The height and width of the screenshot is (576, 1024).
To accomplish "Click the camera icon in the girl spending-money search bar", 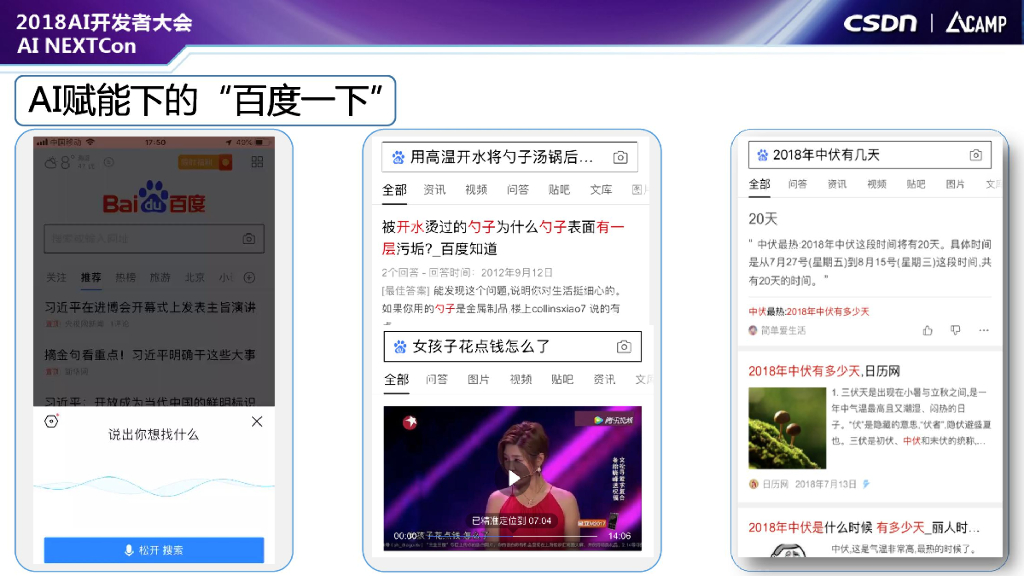I will [x=624, y=347].
